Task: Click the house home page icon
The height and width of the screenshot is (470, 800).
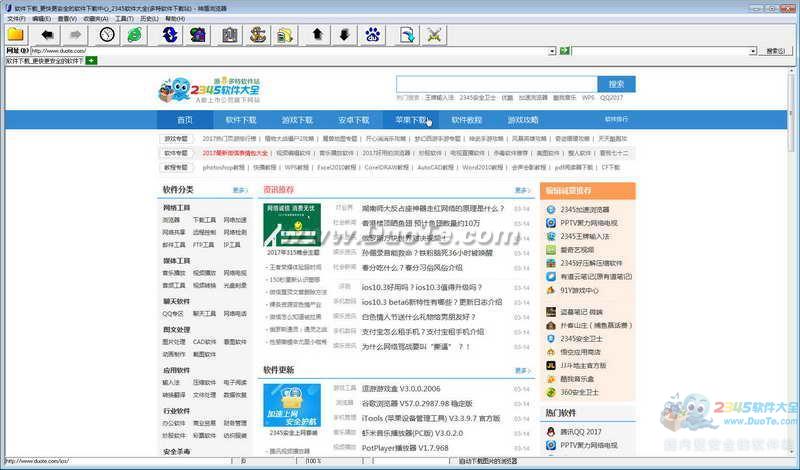Action: click(x=197, y=35)
